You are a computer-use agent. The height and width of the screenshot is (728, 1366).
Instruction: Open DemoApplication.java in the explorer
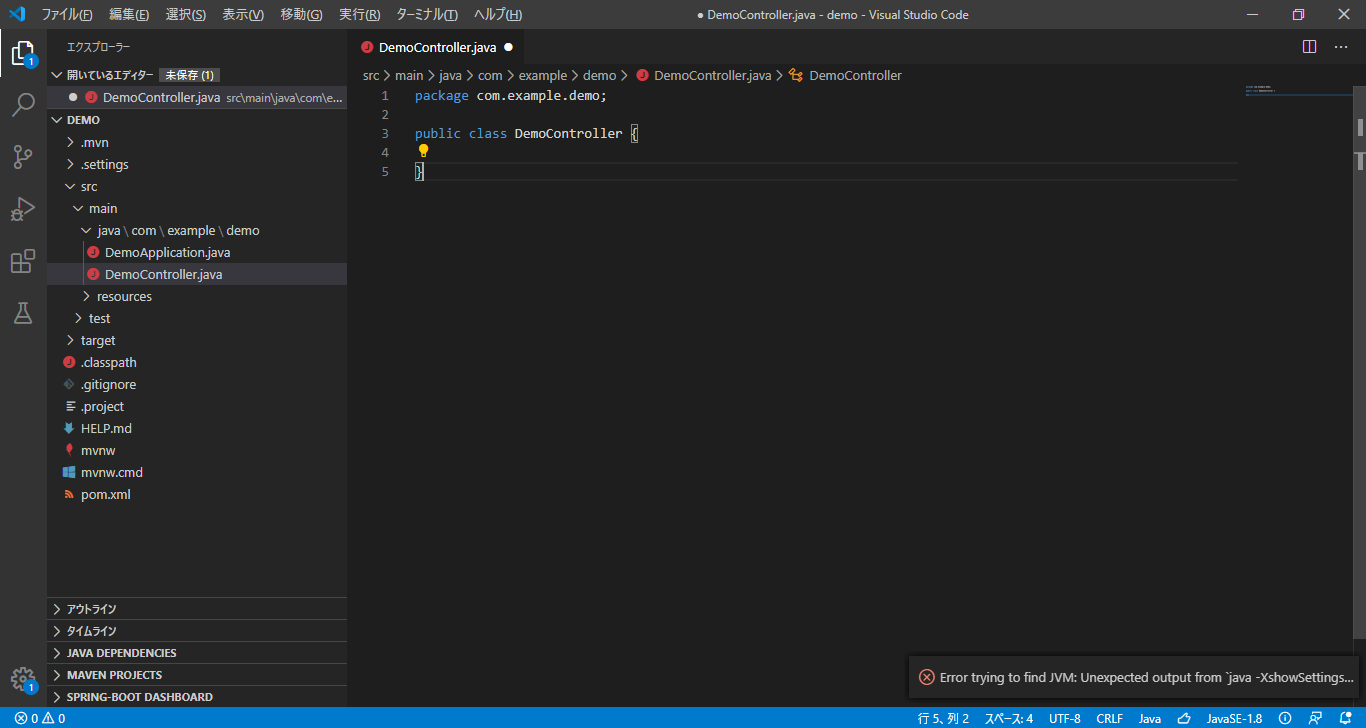point(197,252)
